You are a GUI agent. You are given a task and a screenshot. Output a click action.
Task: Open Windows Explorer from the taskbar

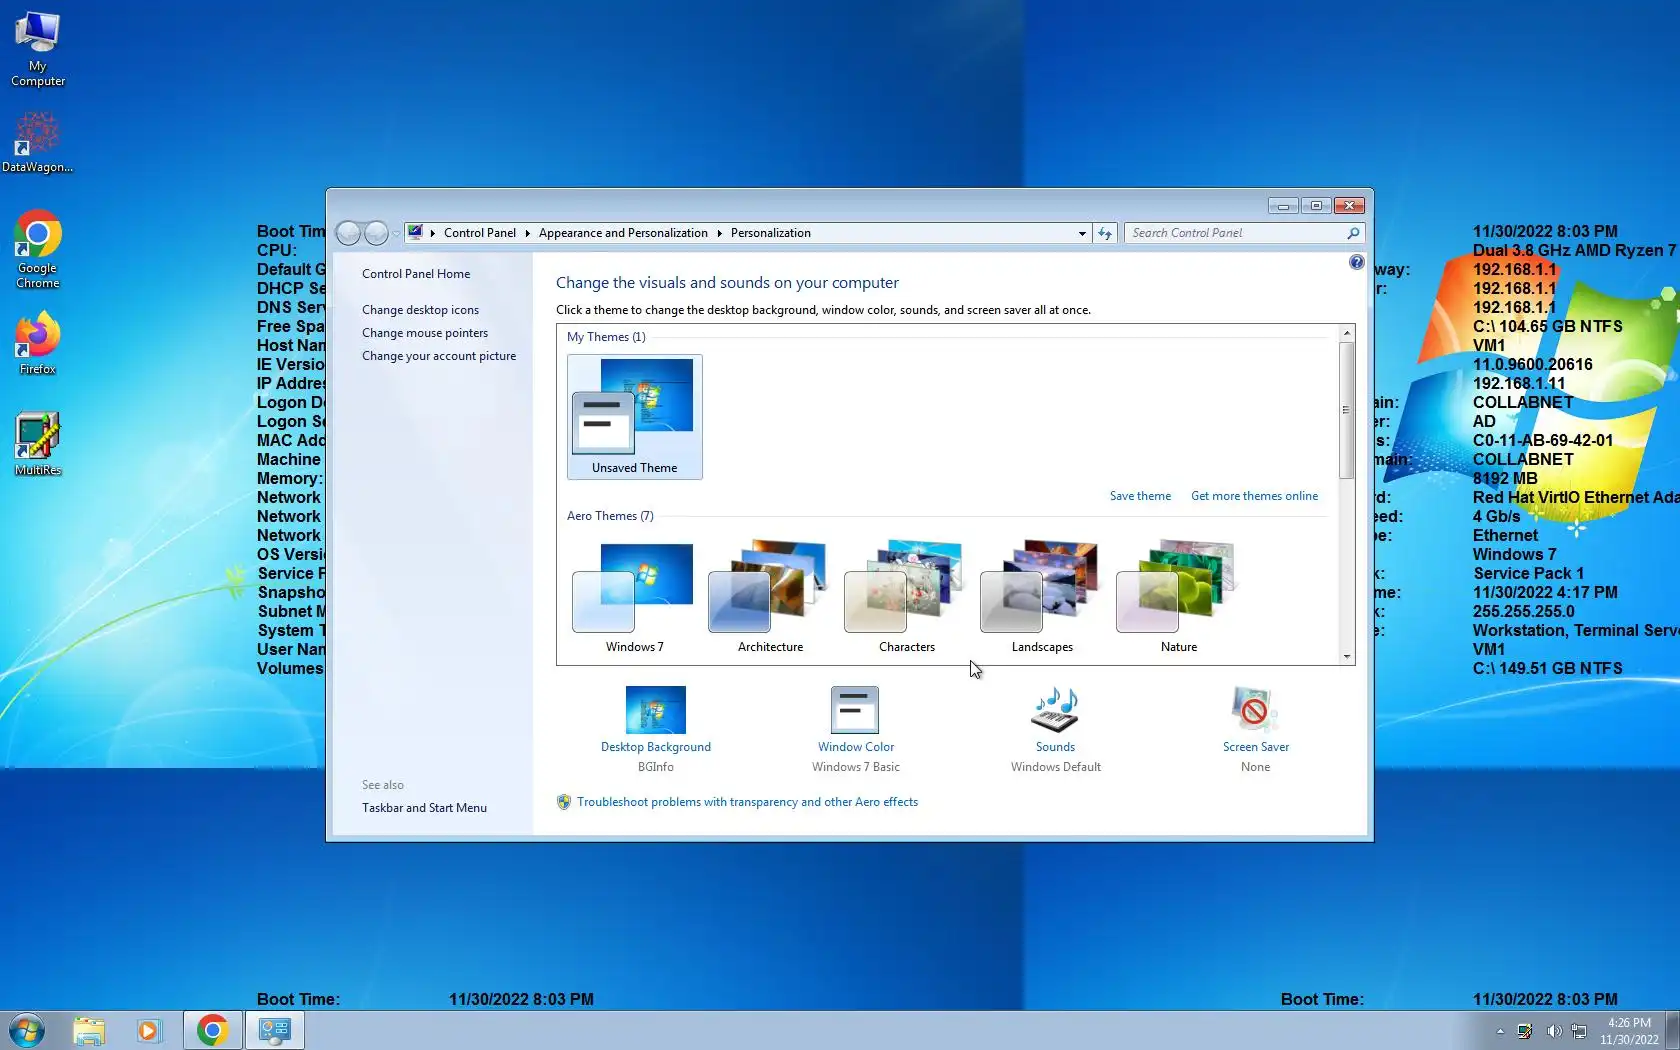click(x=89, y=1030)
